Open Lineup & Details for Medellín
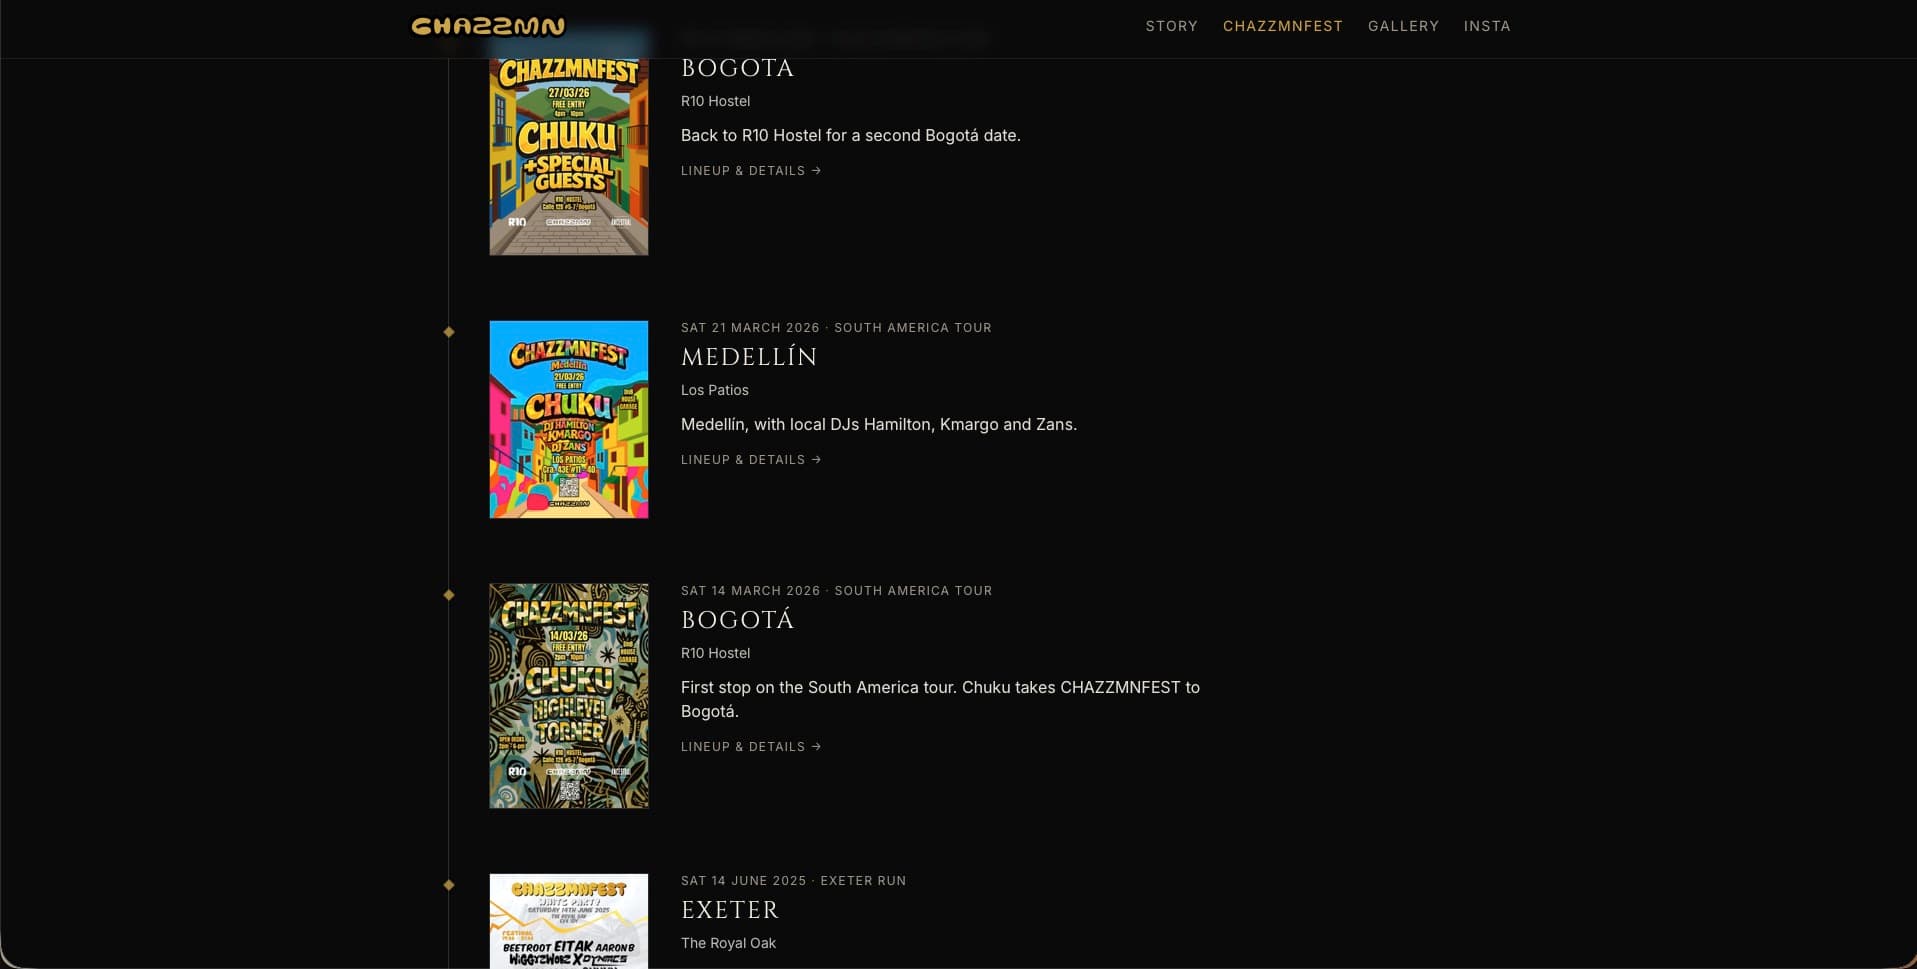Screen dimensions: 1917x969 [x=751, y=460]
